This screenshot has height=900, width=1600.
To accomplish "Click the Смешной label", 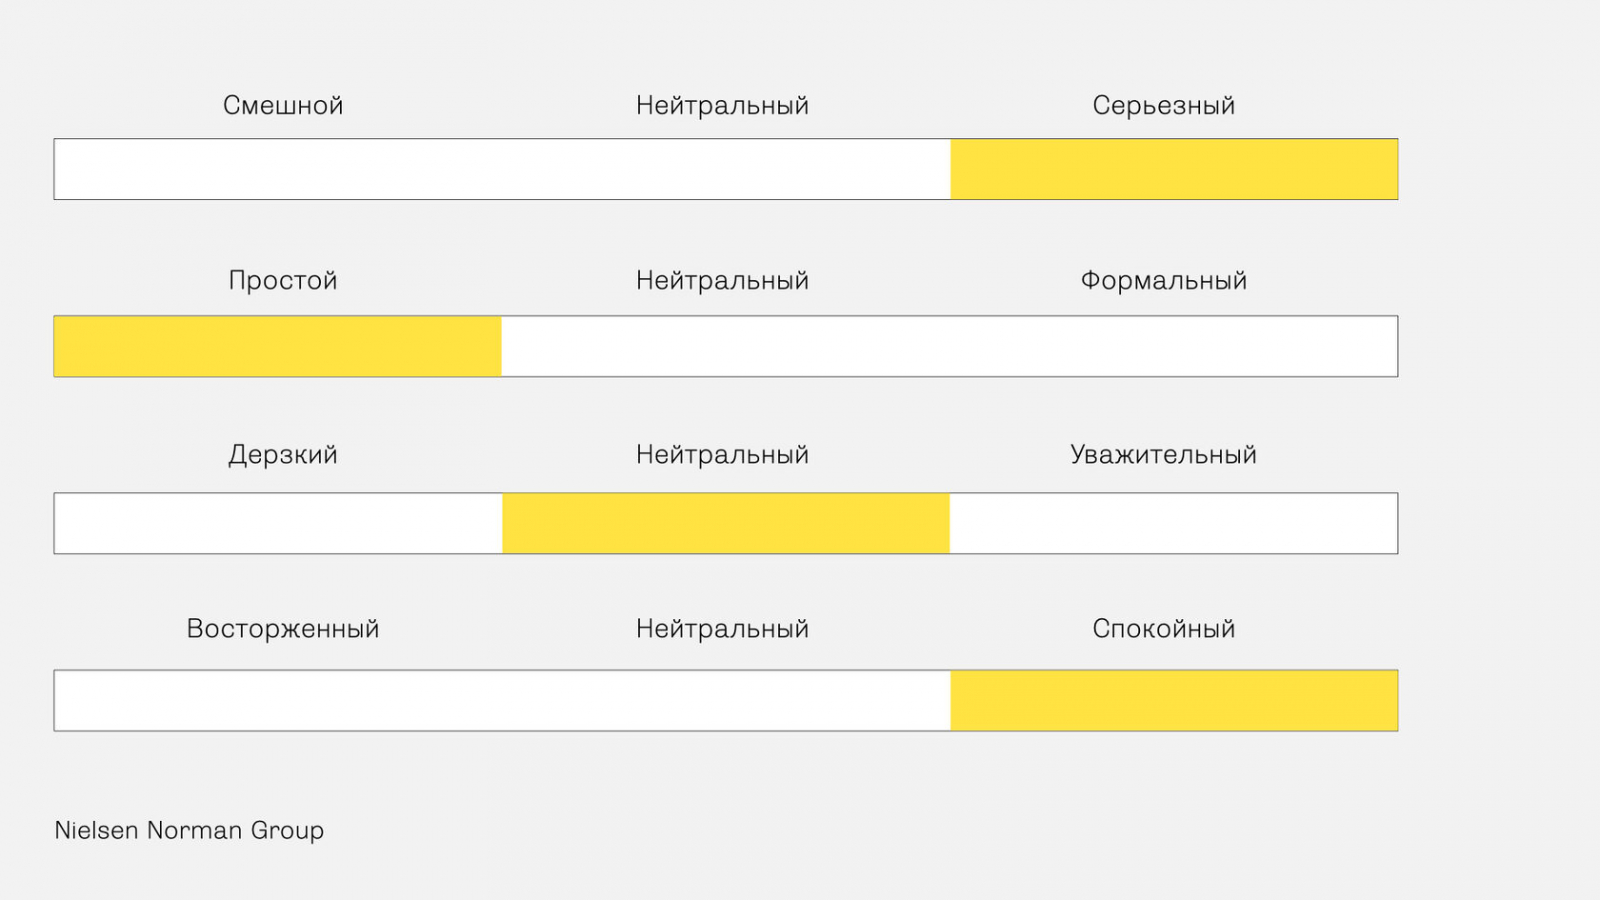I will 283,105.
